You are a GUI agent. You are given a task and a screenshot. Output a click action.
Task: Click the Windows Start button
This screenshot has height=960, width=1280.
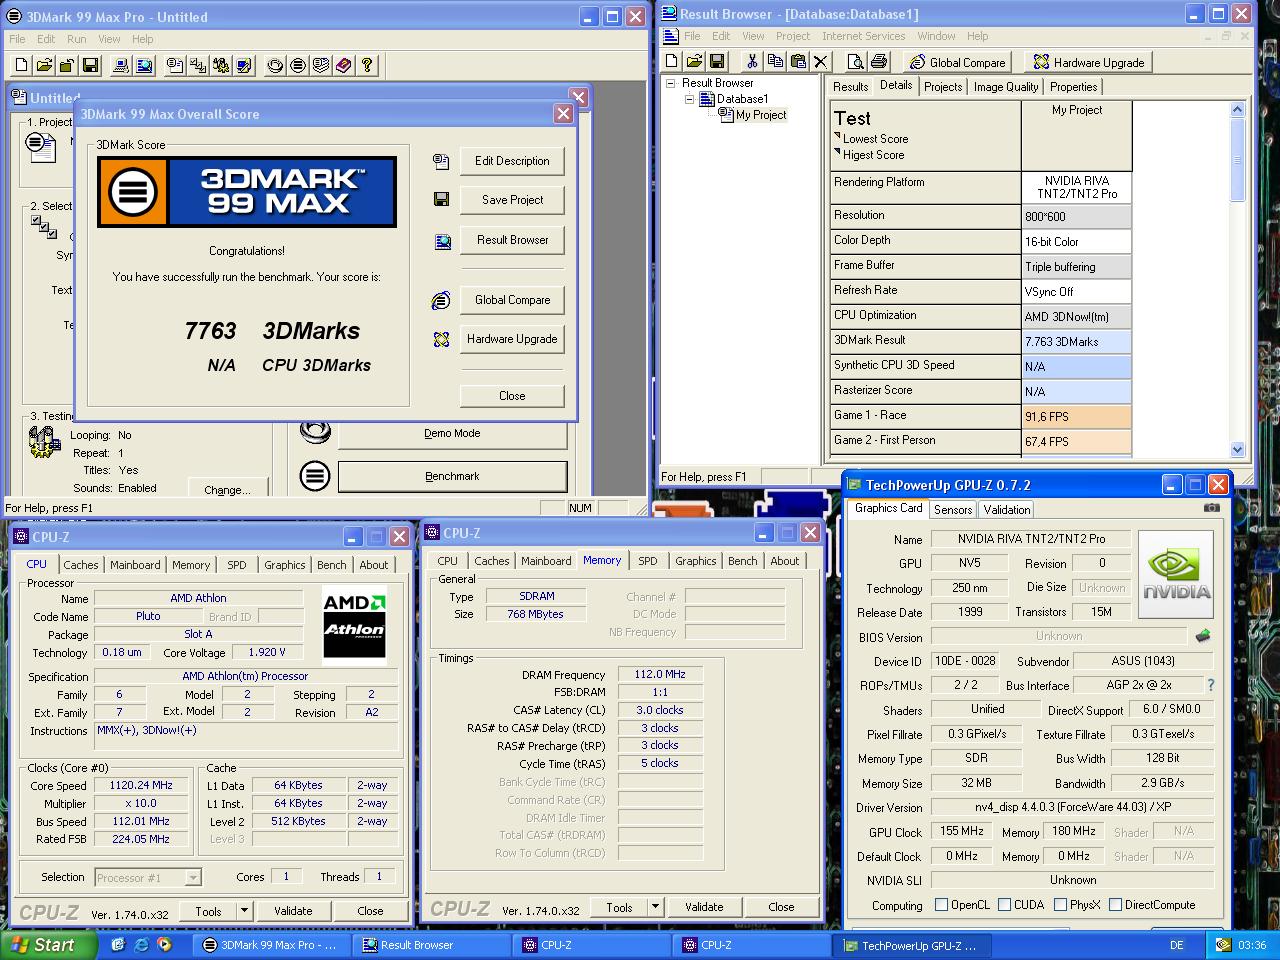(49, 945)
